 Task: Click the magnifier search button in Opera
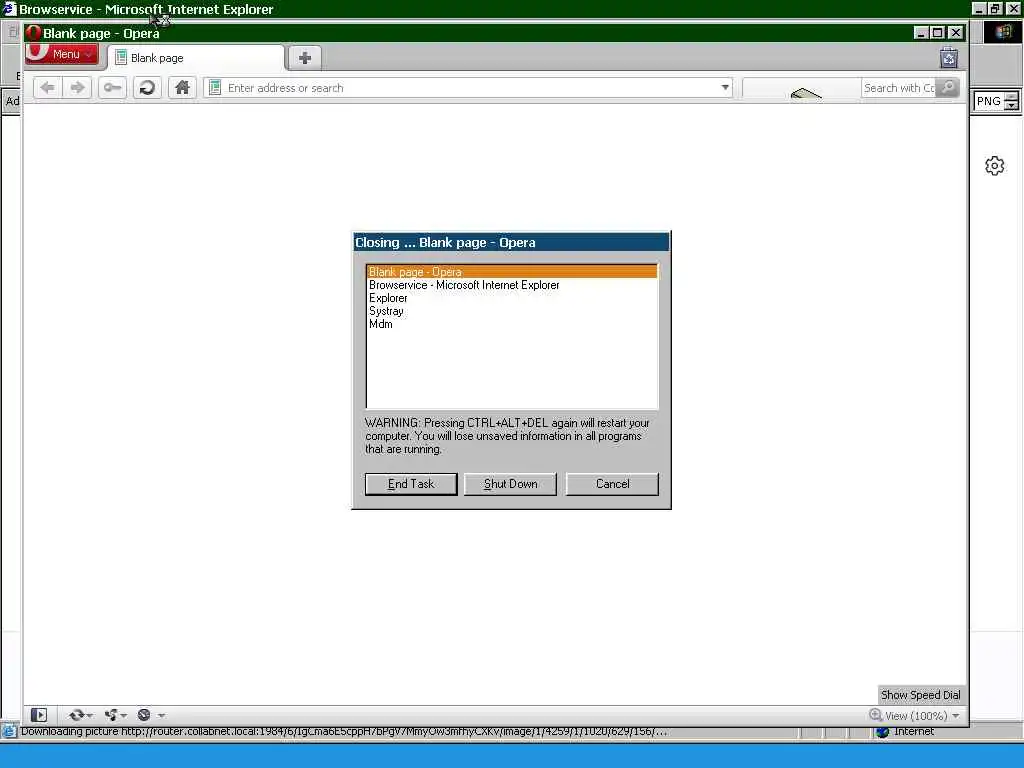(948, 88)
